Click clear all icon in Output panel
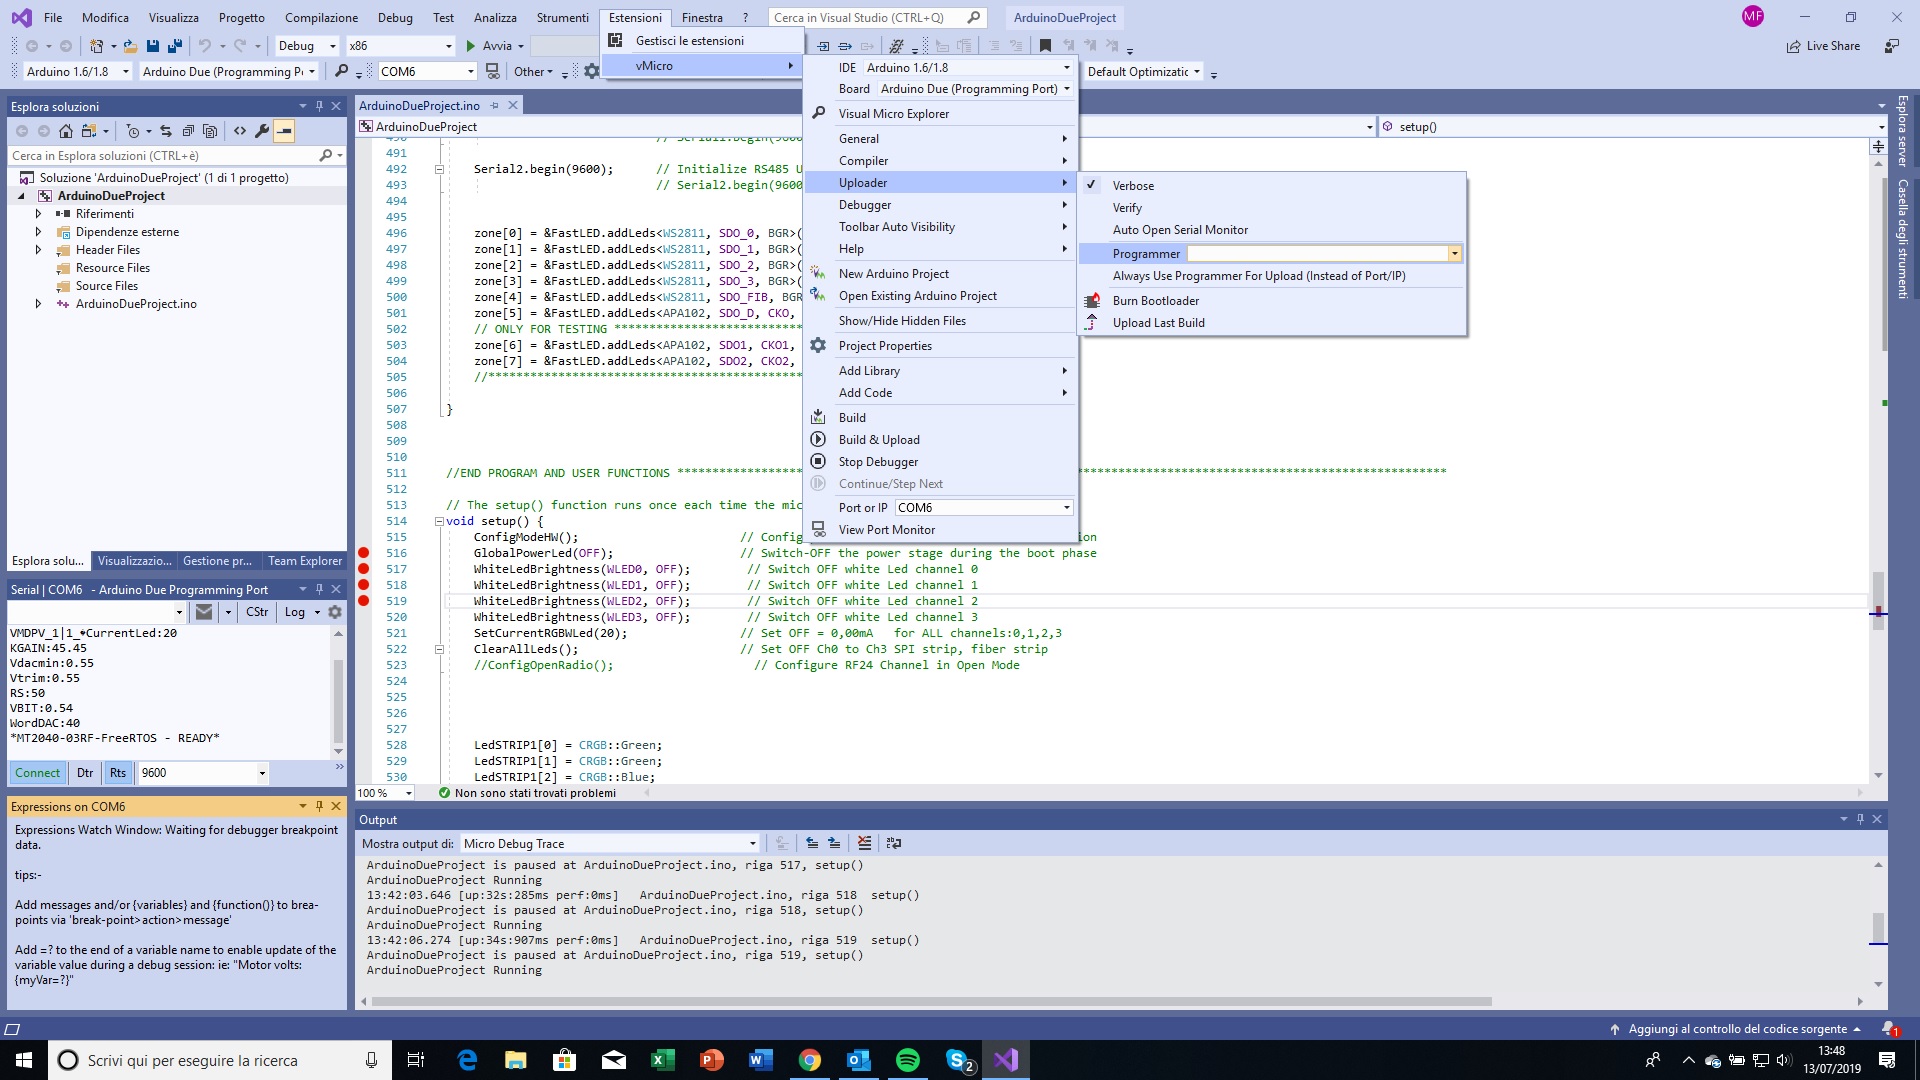 [865, 843]
